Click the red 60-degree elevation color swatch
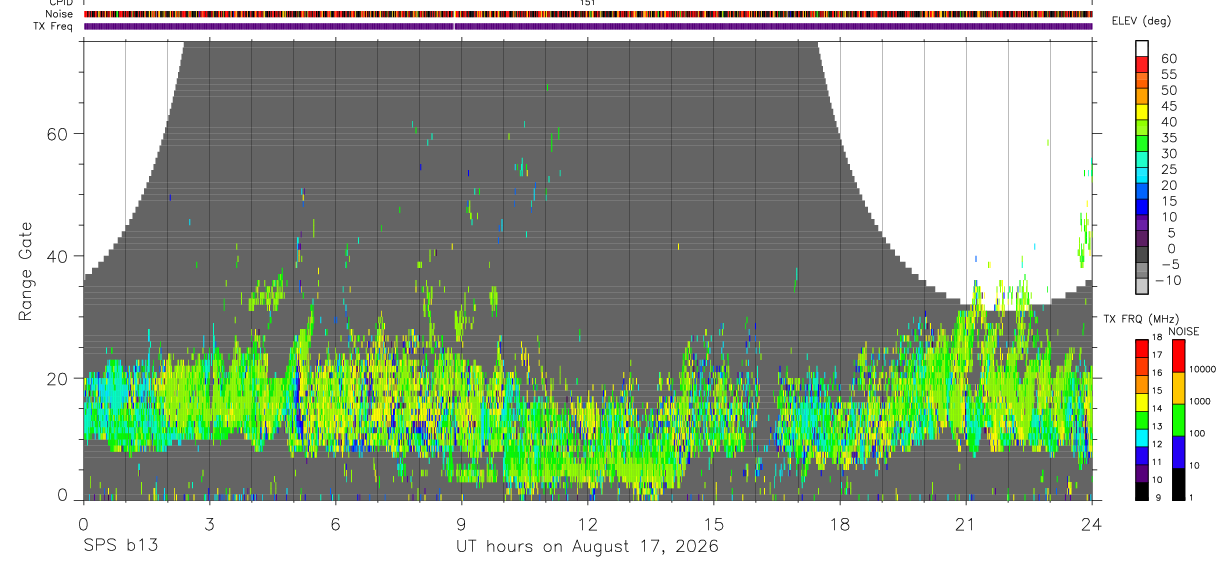 click(1142, 64)
